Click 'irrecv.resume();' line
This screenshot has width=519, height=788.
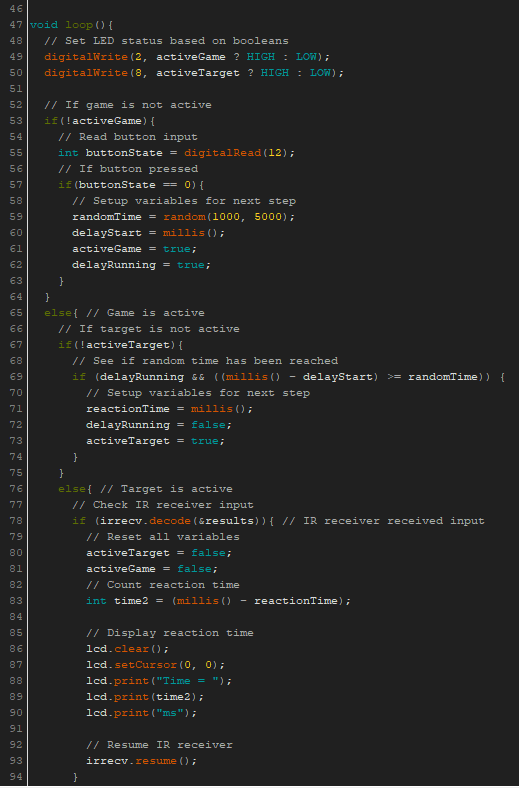(141, 761)
